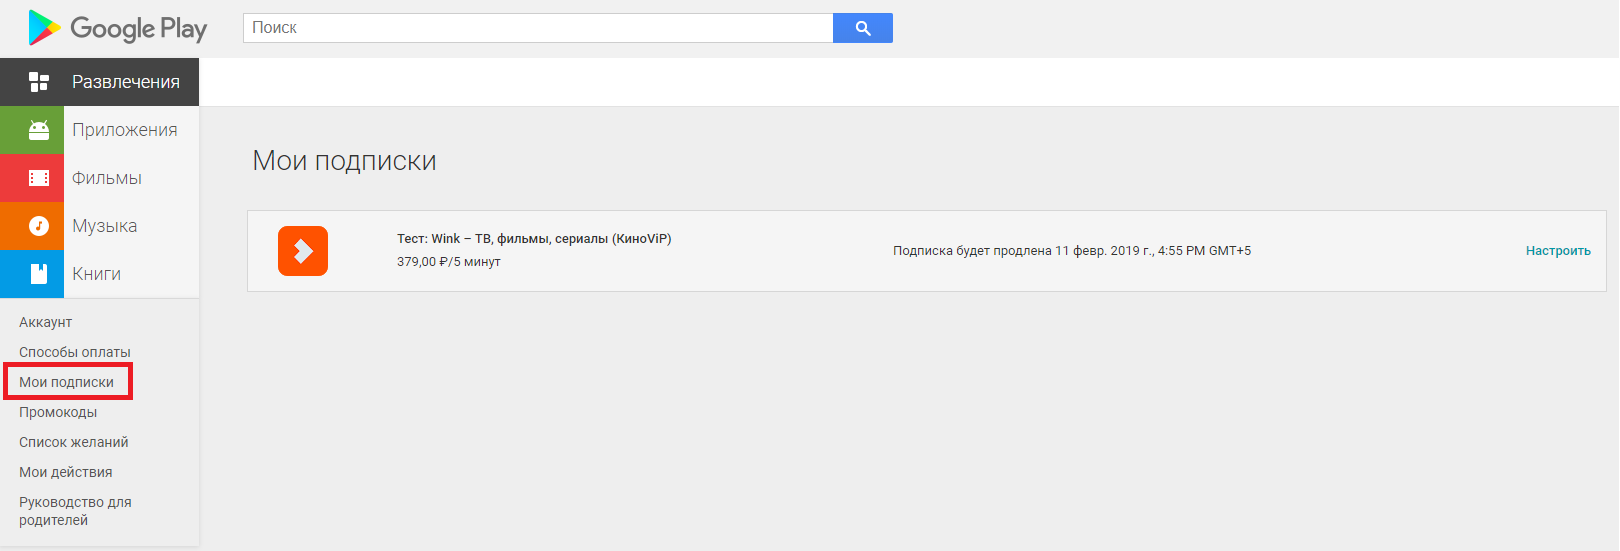
Task: Click the Google Play logo
Action: pos(117,28)
